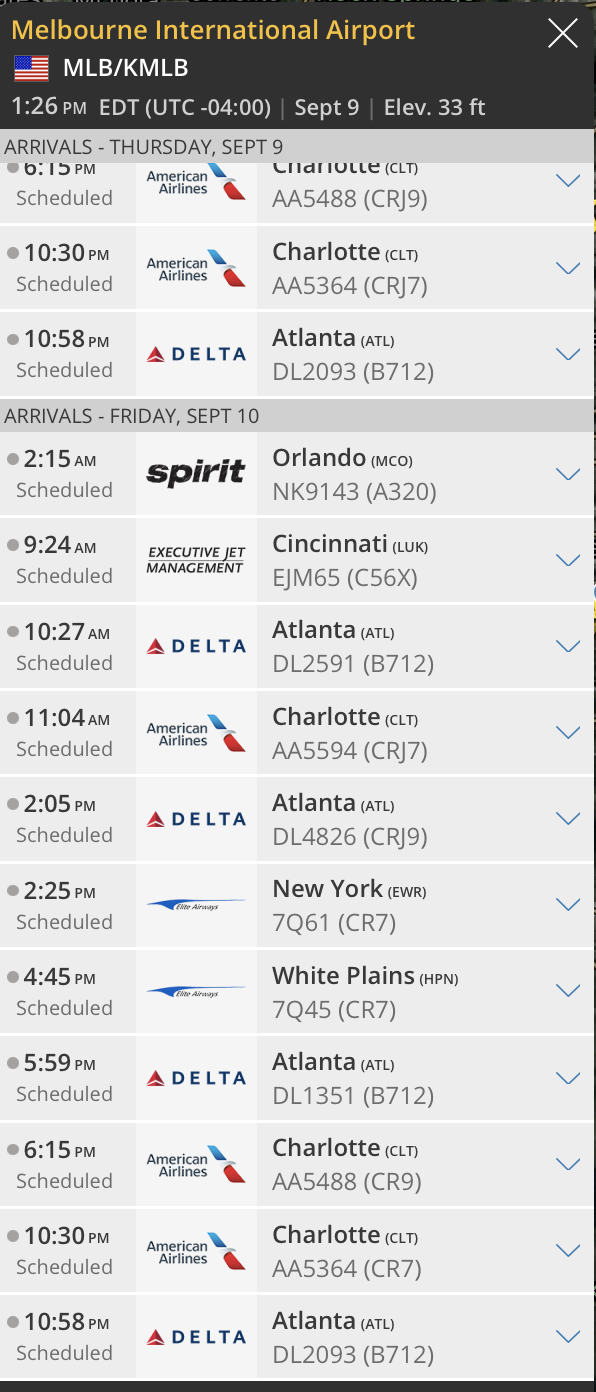Click Elite Airways logo for 7Q61
596x1392 pixels.
tap(196, 905)
